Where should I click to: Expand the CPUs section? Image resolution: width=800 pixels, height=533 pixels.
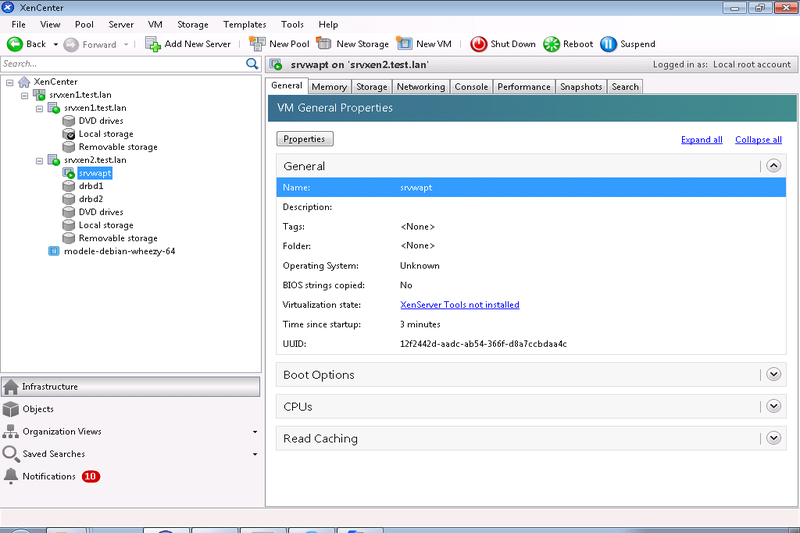pos(773,406)
